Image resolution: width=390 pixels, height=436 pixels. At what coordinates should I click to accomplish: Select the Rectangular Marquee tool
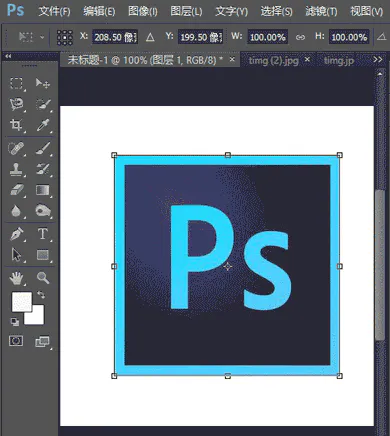coord(16,83)
